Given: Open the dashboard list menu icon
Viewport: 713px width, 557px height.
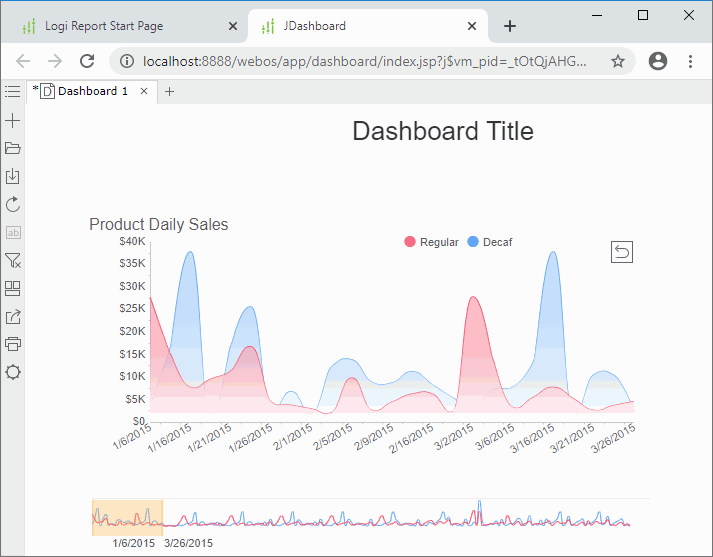Looking at the screenshot, I should coord(12,91).
